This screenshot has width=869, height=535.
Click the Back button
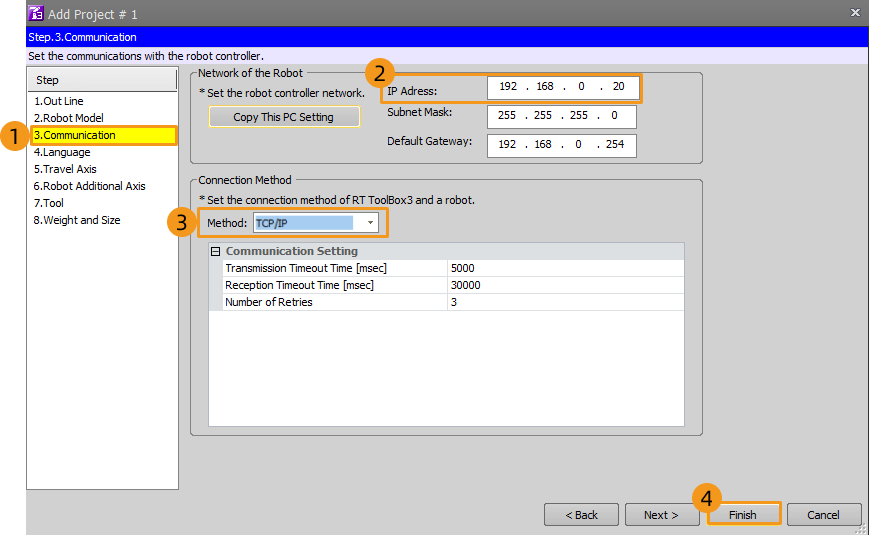click(581, 515)
